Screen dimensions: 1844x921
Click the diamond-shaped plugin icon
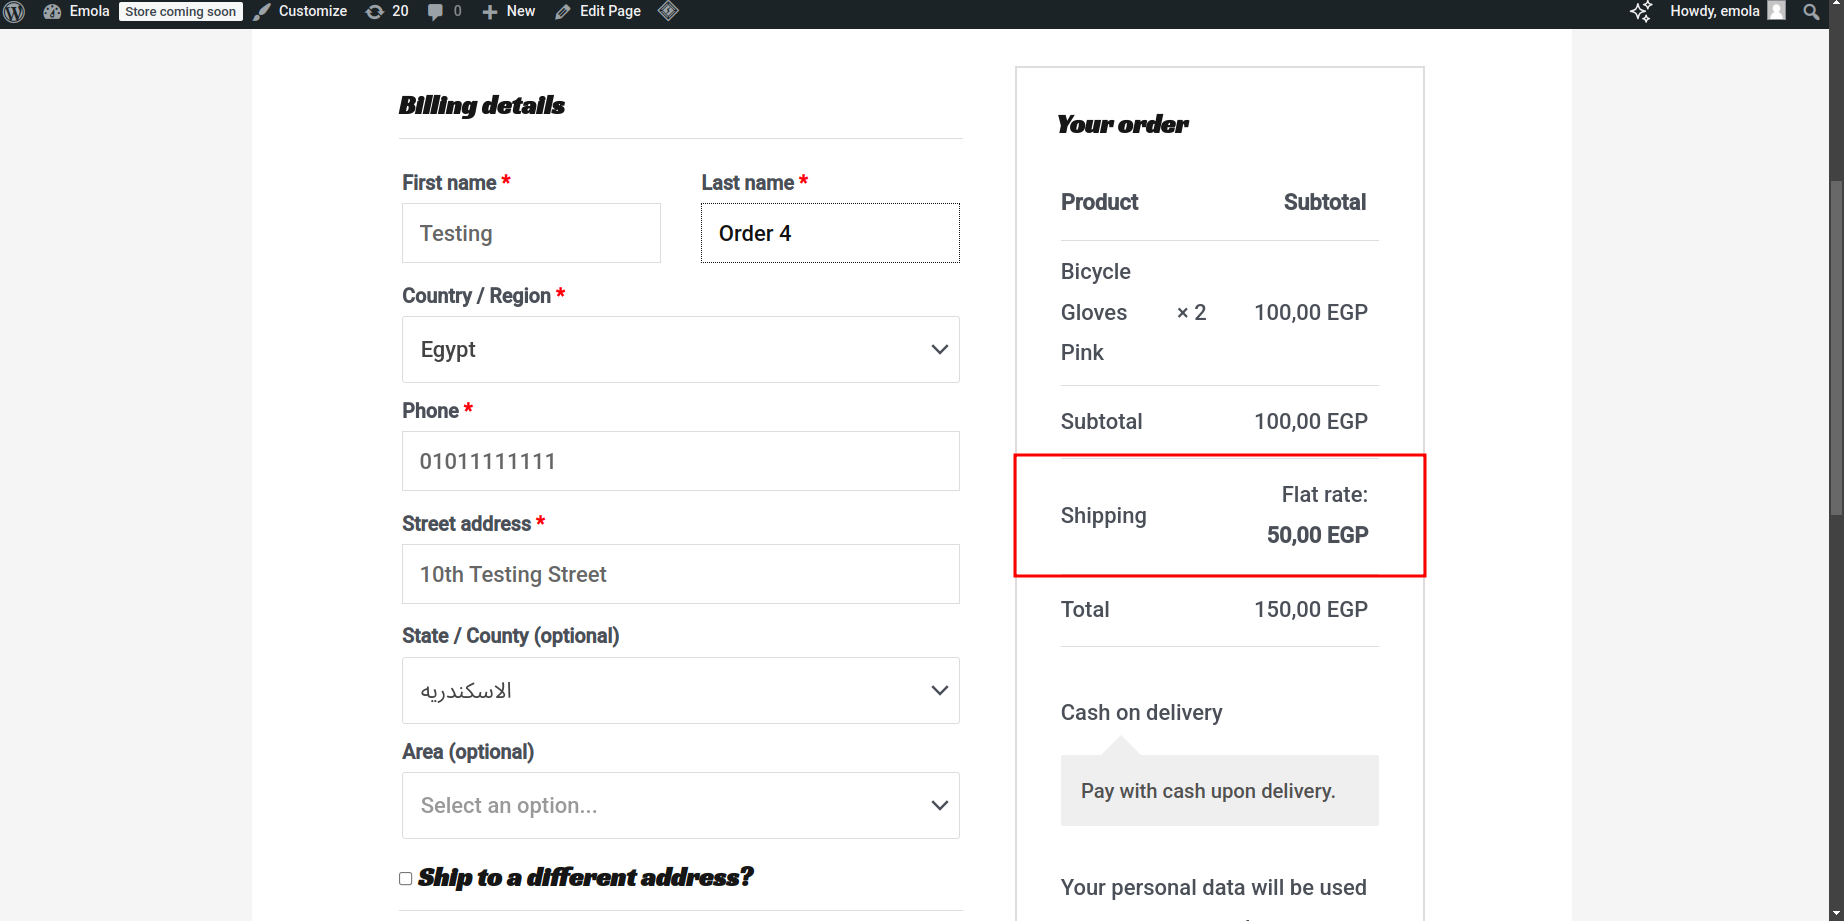pyautogui.click(x=669, y=11)
